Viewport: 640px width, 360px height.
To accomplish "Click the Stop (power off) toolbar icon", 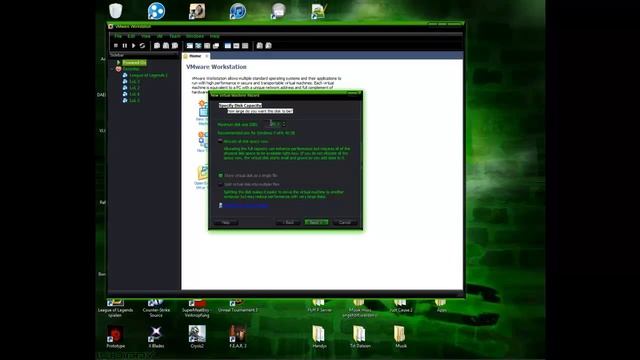I will tap(116, 46).
